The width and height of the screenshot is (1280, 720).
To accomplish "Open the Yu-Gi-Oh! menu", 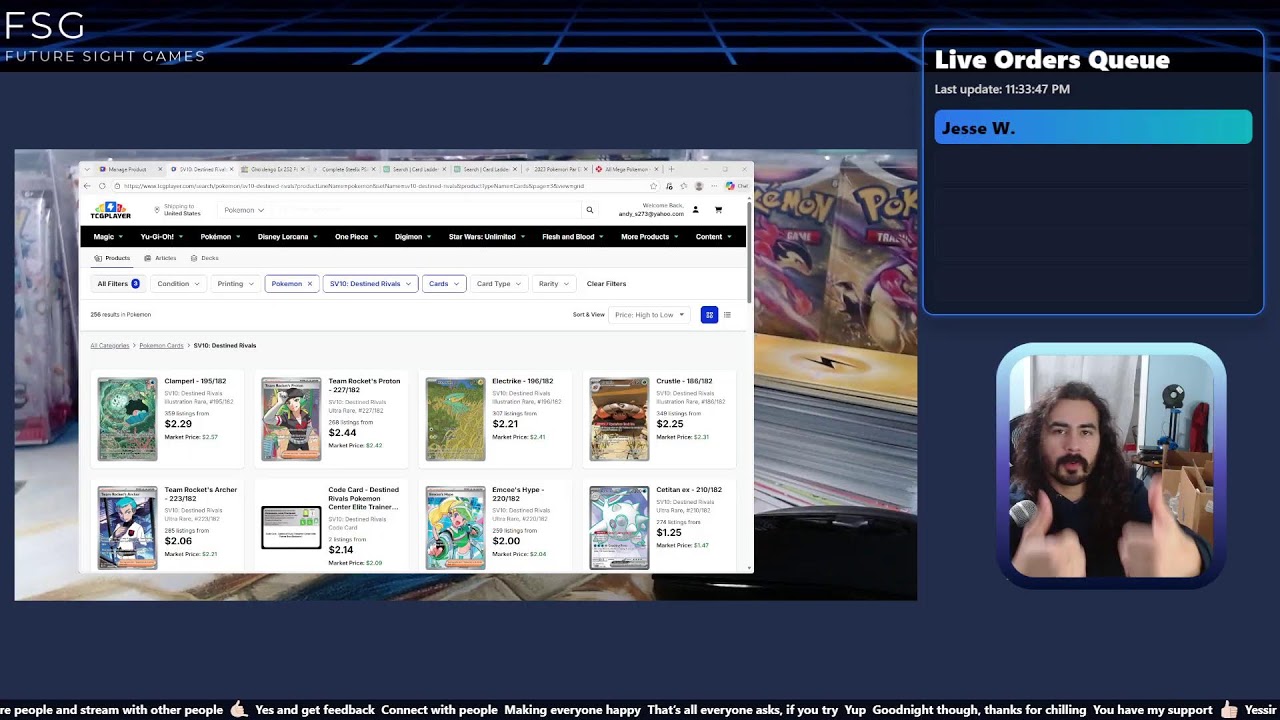I will pos(161,237).
